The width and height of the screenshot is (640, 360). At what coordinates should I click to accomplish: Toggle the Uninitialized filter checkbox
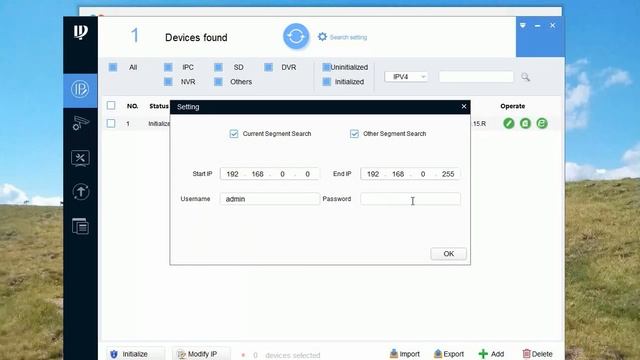[326, 67]
